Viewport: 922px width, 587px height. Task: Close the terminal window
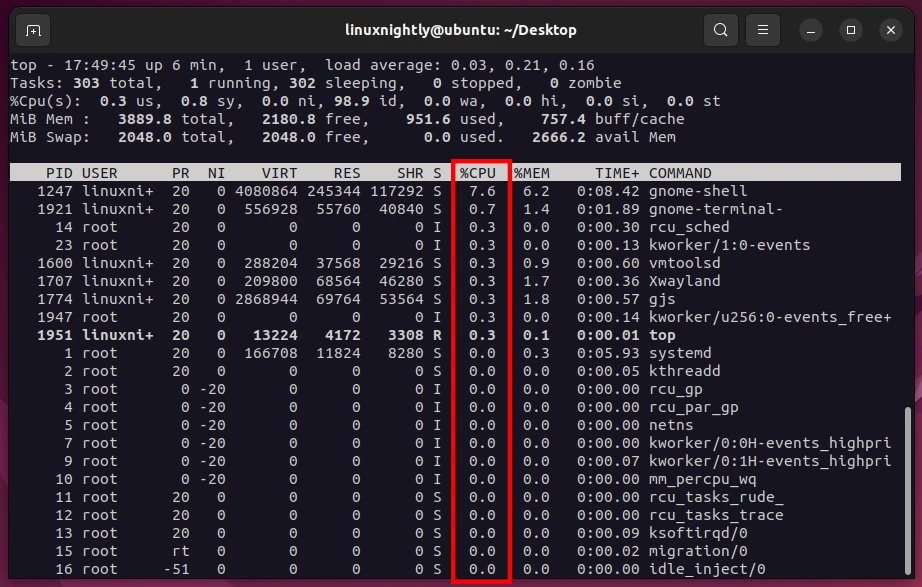(891, 30)
